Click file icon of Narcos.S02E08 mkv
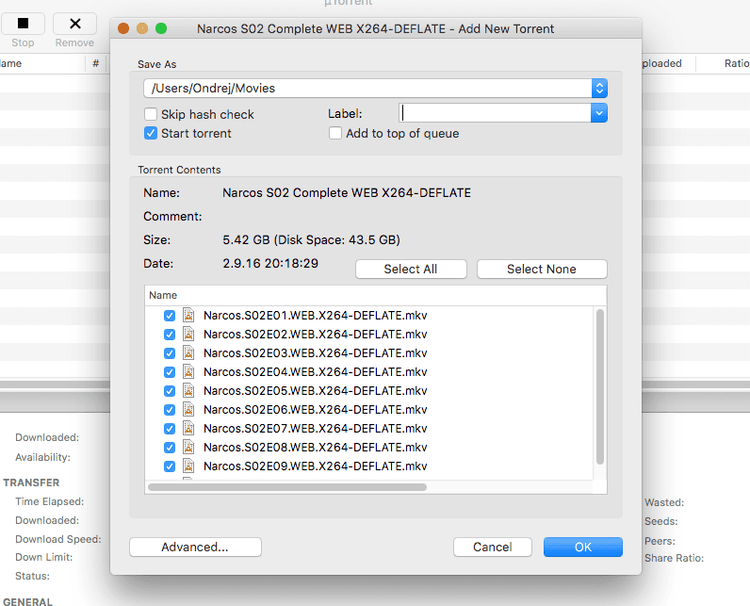 click(x=189, y=447)
